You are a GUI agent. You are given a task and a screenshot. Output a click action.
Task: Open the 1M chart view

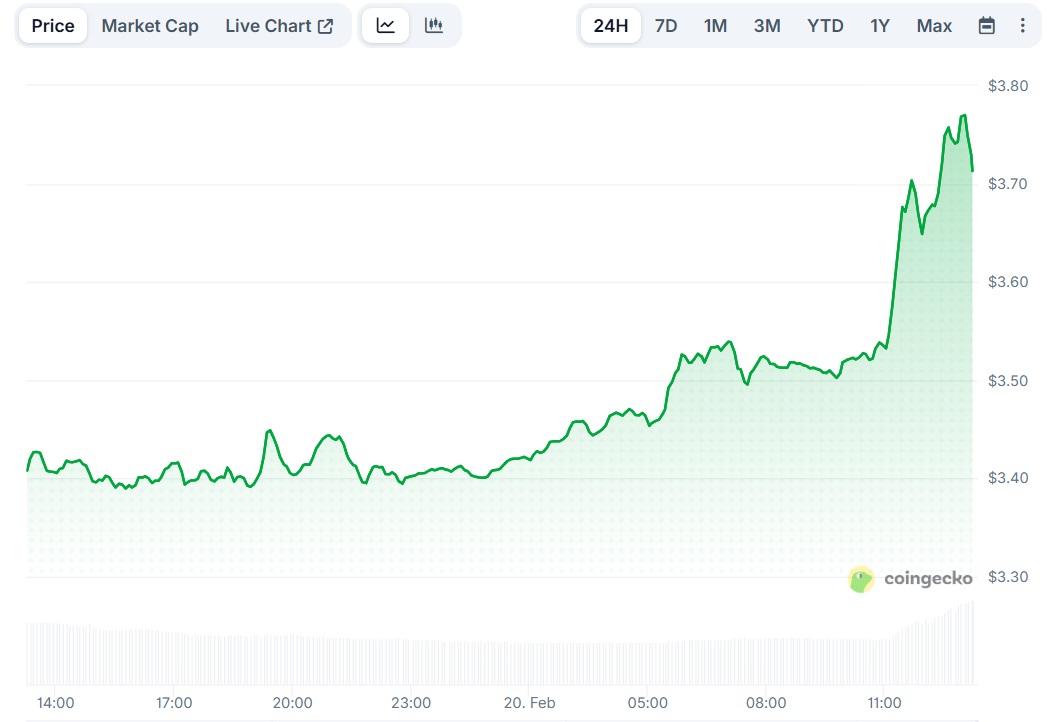(715, 25)
